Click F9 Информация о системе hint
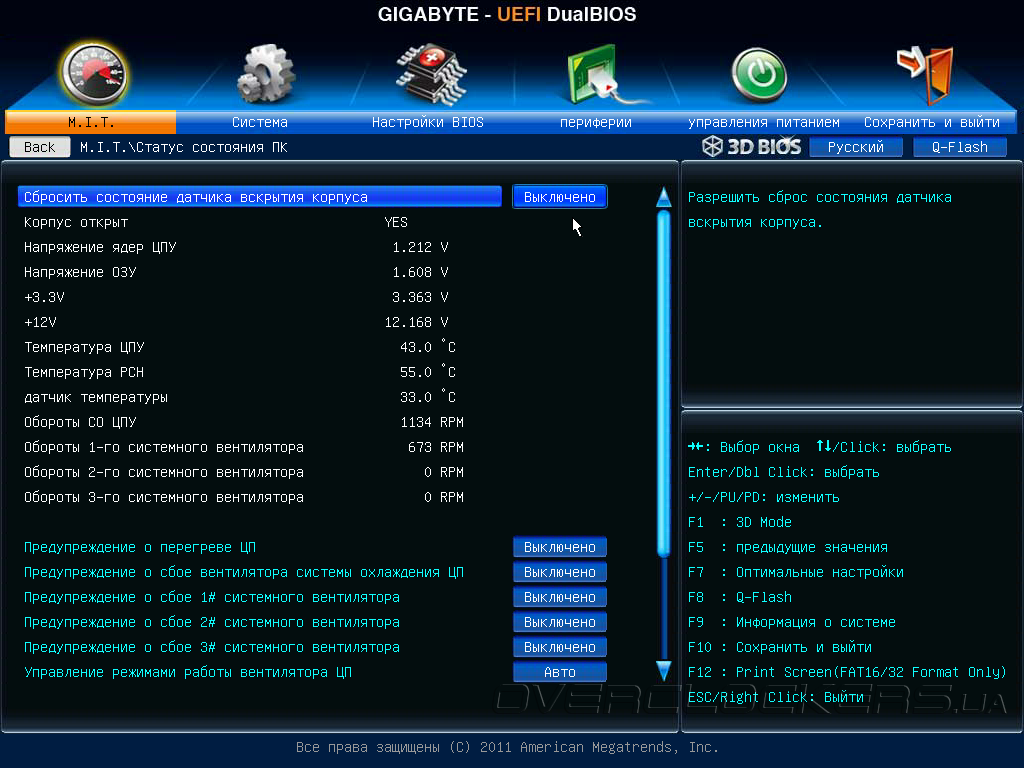The width and height of the screenshot is (1024, 768). (792, 622)
